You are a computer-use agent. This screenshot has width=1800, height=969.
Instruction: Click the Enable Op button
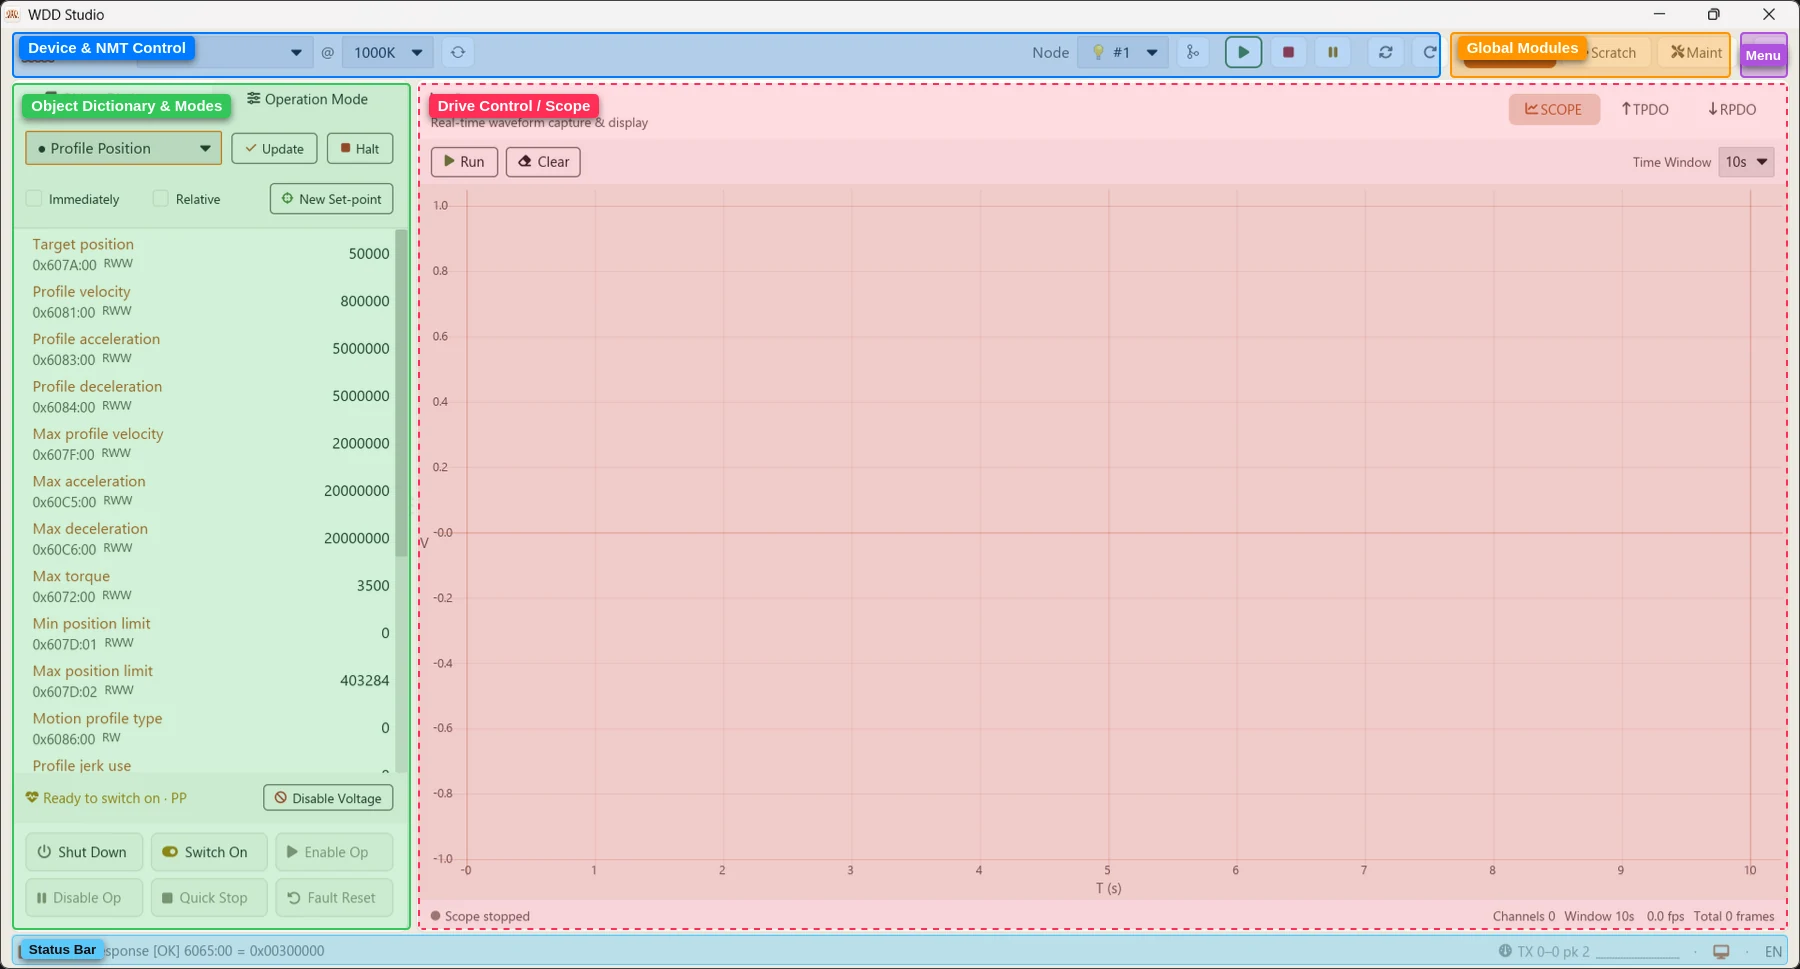tap(334, 852)
